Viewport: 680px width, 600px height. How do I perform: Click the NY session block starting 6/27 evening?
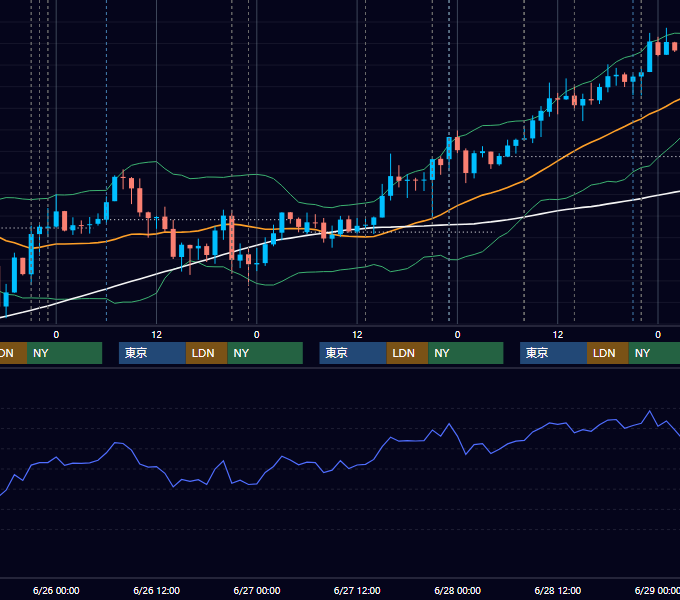pyautogui.click(x=466, y=353)
